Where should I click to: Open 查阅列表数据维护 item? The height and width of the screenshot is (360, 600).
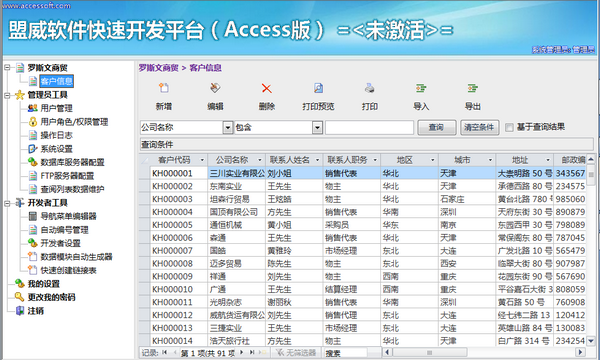[x=72, y=189]
